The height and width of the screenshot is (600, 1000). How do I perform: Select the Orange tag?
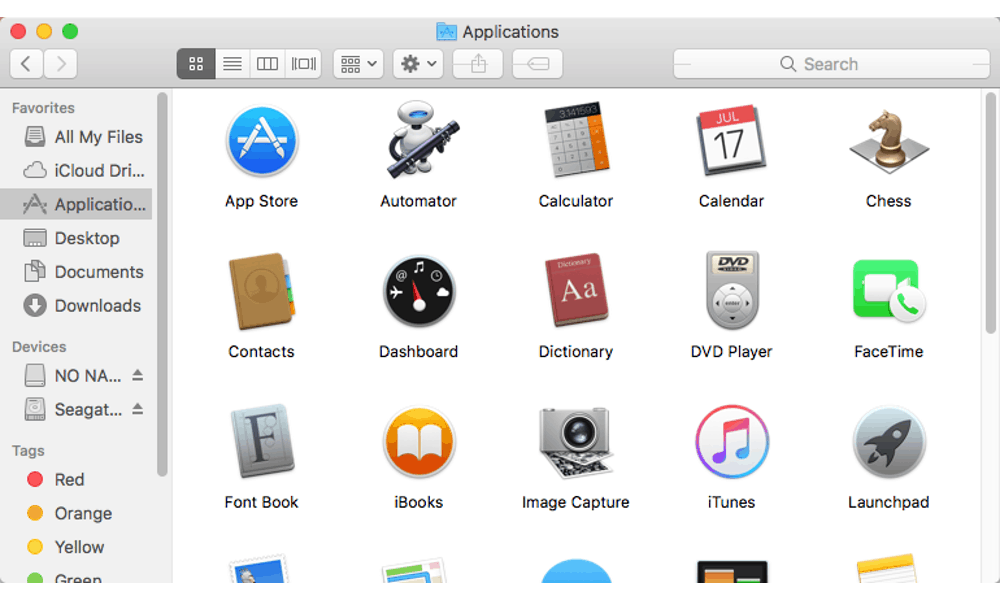pos(77,513)
